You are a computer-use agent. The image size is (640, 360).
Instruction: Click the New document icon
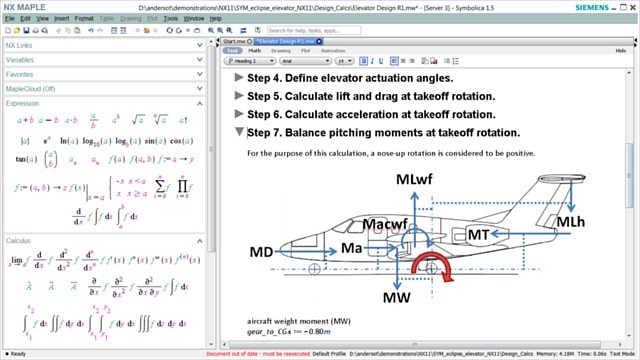click(8, 31)
